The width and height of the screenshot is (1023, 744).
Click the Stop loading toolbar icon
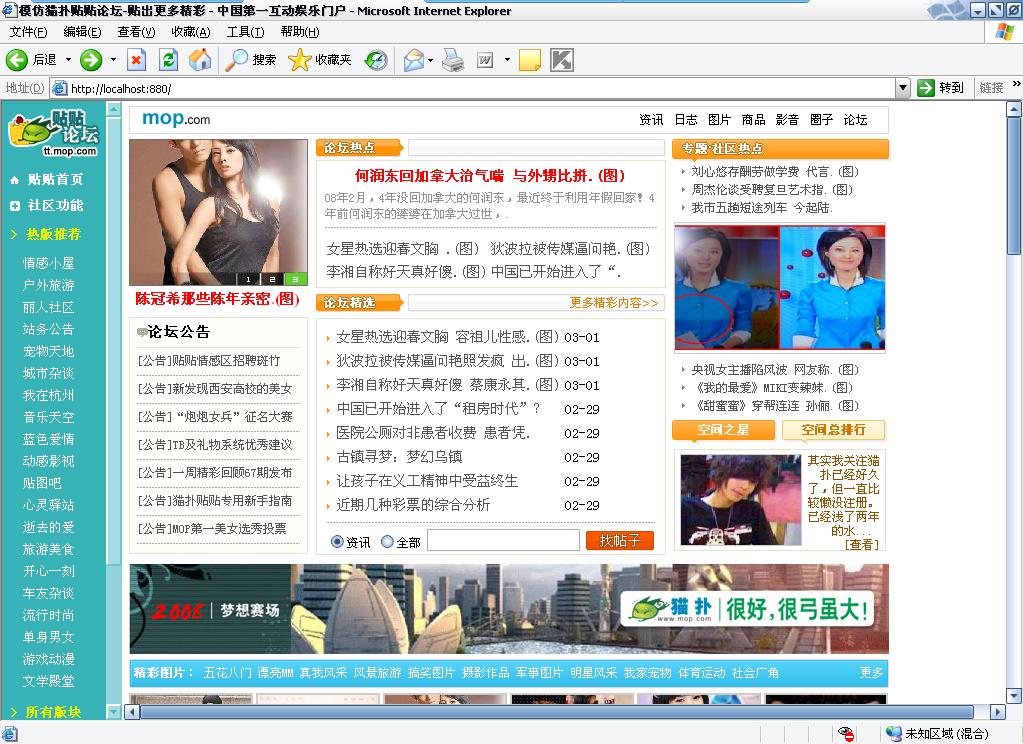(137, 60)
